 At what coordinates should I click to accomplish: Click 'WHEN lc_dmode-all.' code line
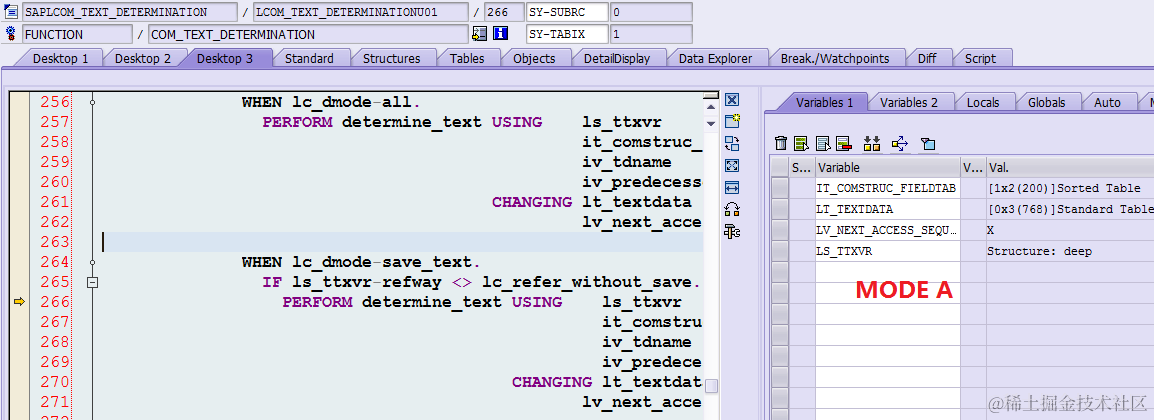coord(331,103)
